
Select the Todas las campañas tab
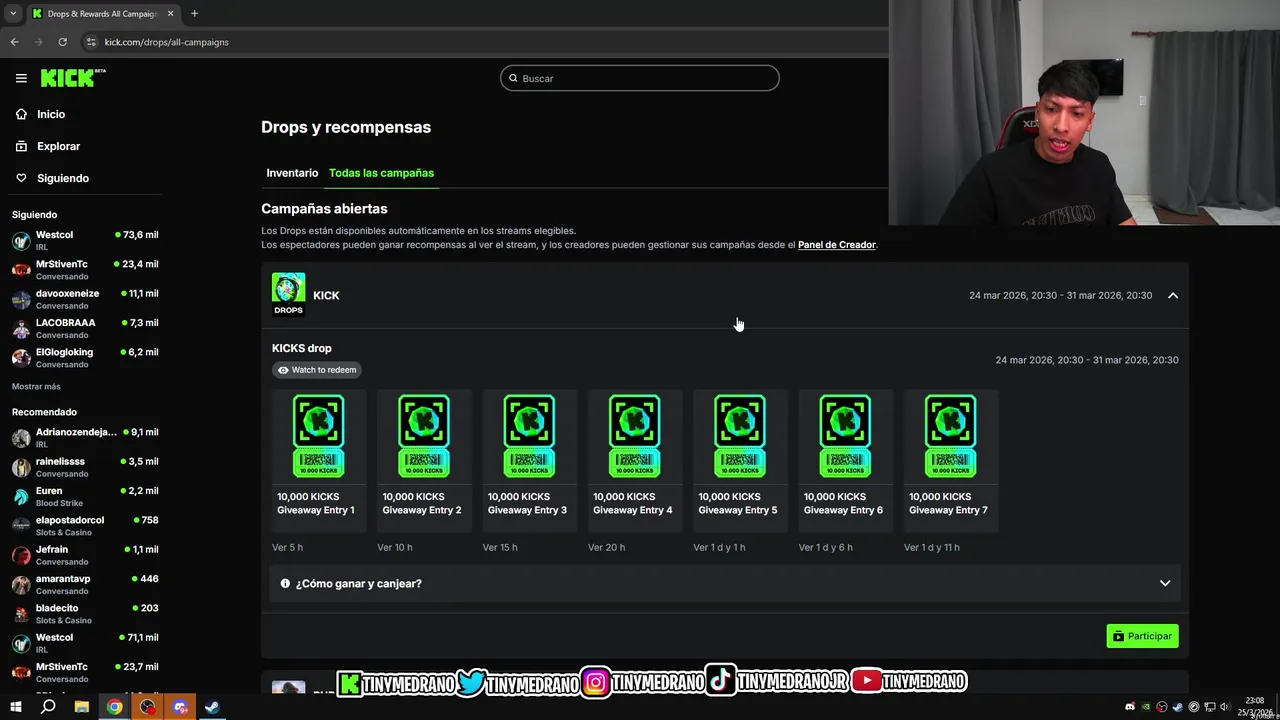coord(381,173)
